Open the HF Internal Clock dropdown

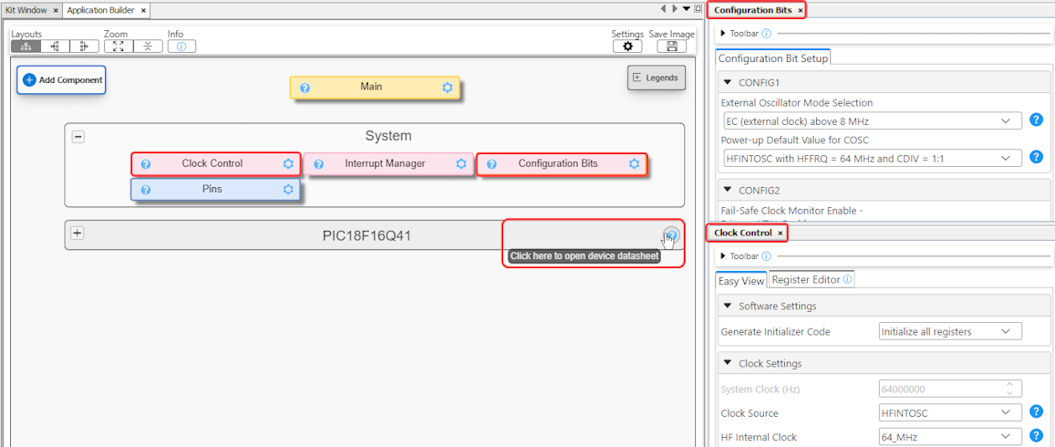coord(950,436)
